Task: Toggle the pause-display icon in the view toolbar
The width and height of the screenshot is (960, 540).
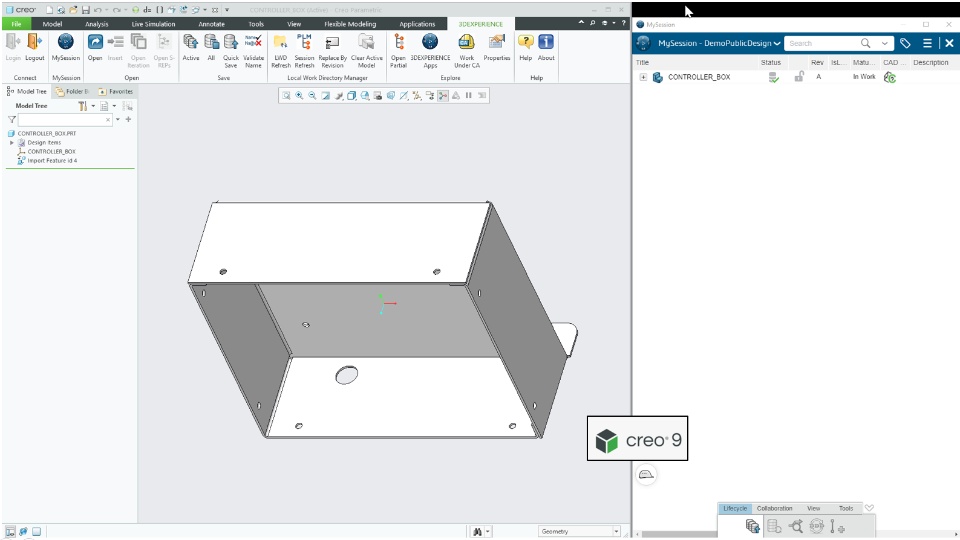Action: point(469,96)
